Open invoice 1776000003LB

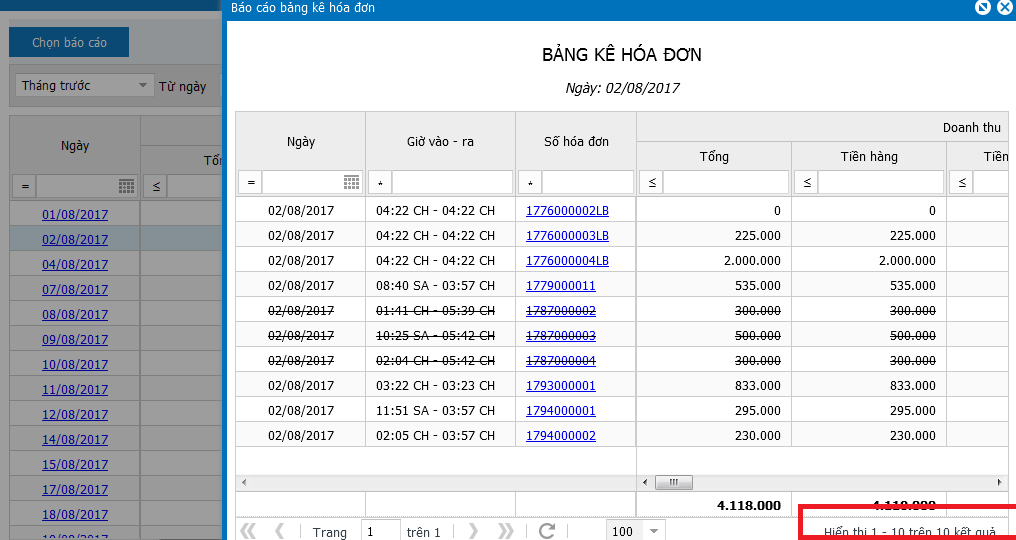click(567, 235)
